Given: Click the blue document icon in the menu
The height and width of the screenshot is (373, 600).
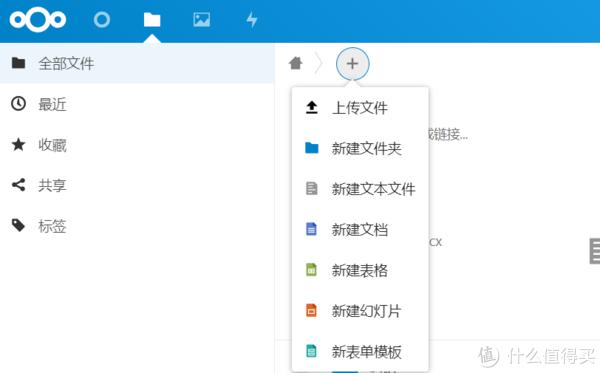Looking at the screenshot, I should pos(311,229).
